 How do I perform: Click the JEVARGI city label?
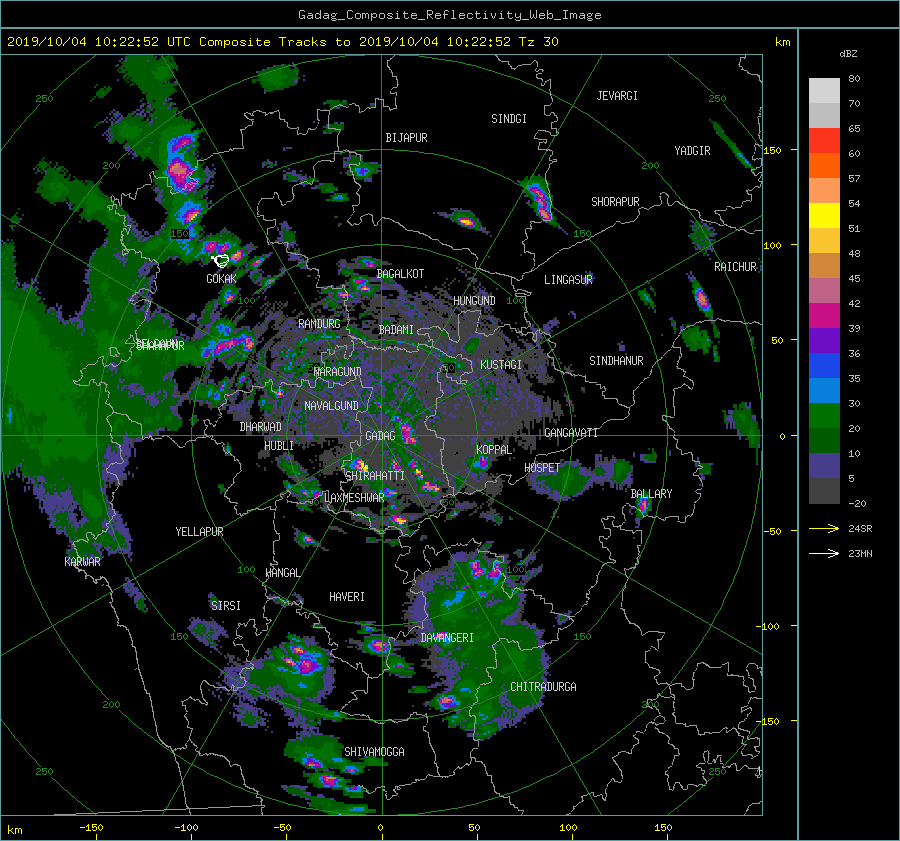[x=617, y=96]
